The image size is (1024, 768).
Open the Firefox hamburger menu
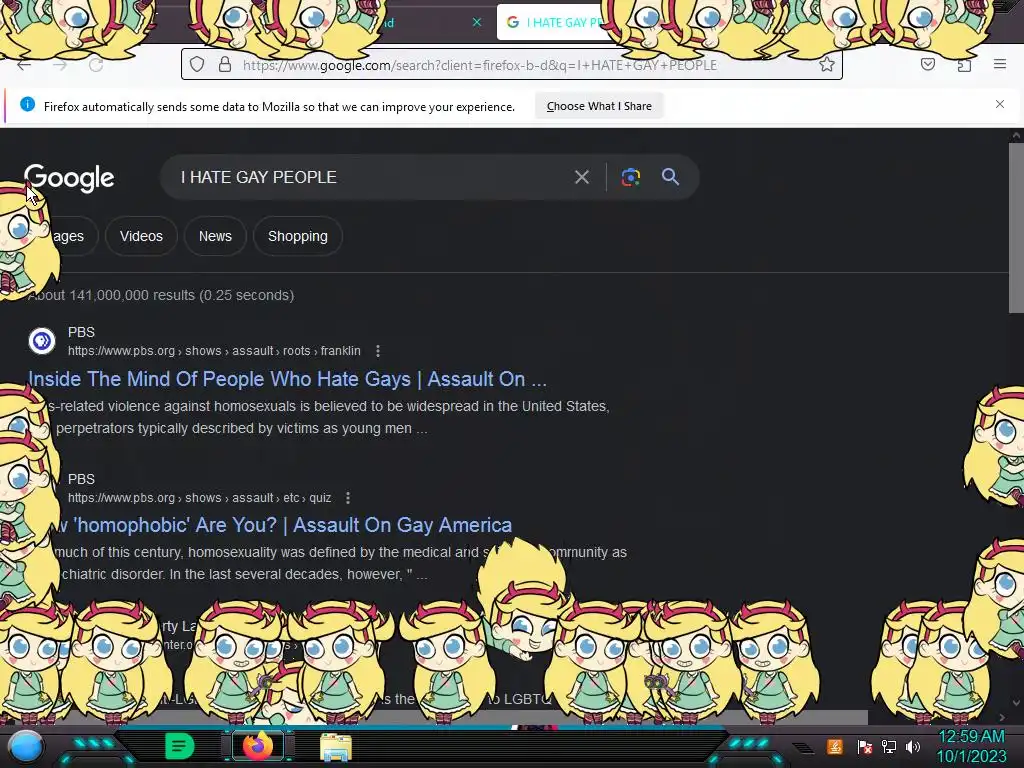click(1000, 64)
